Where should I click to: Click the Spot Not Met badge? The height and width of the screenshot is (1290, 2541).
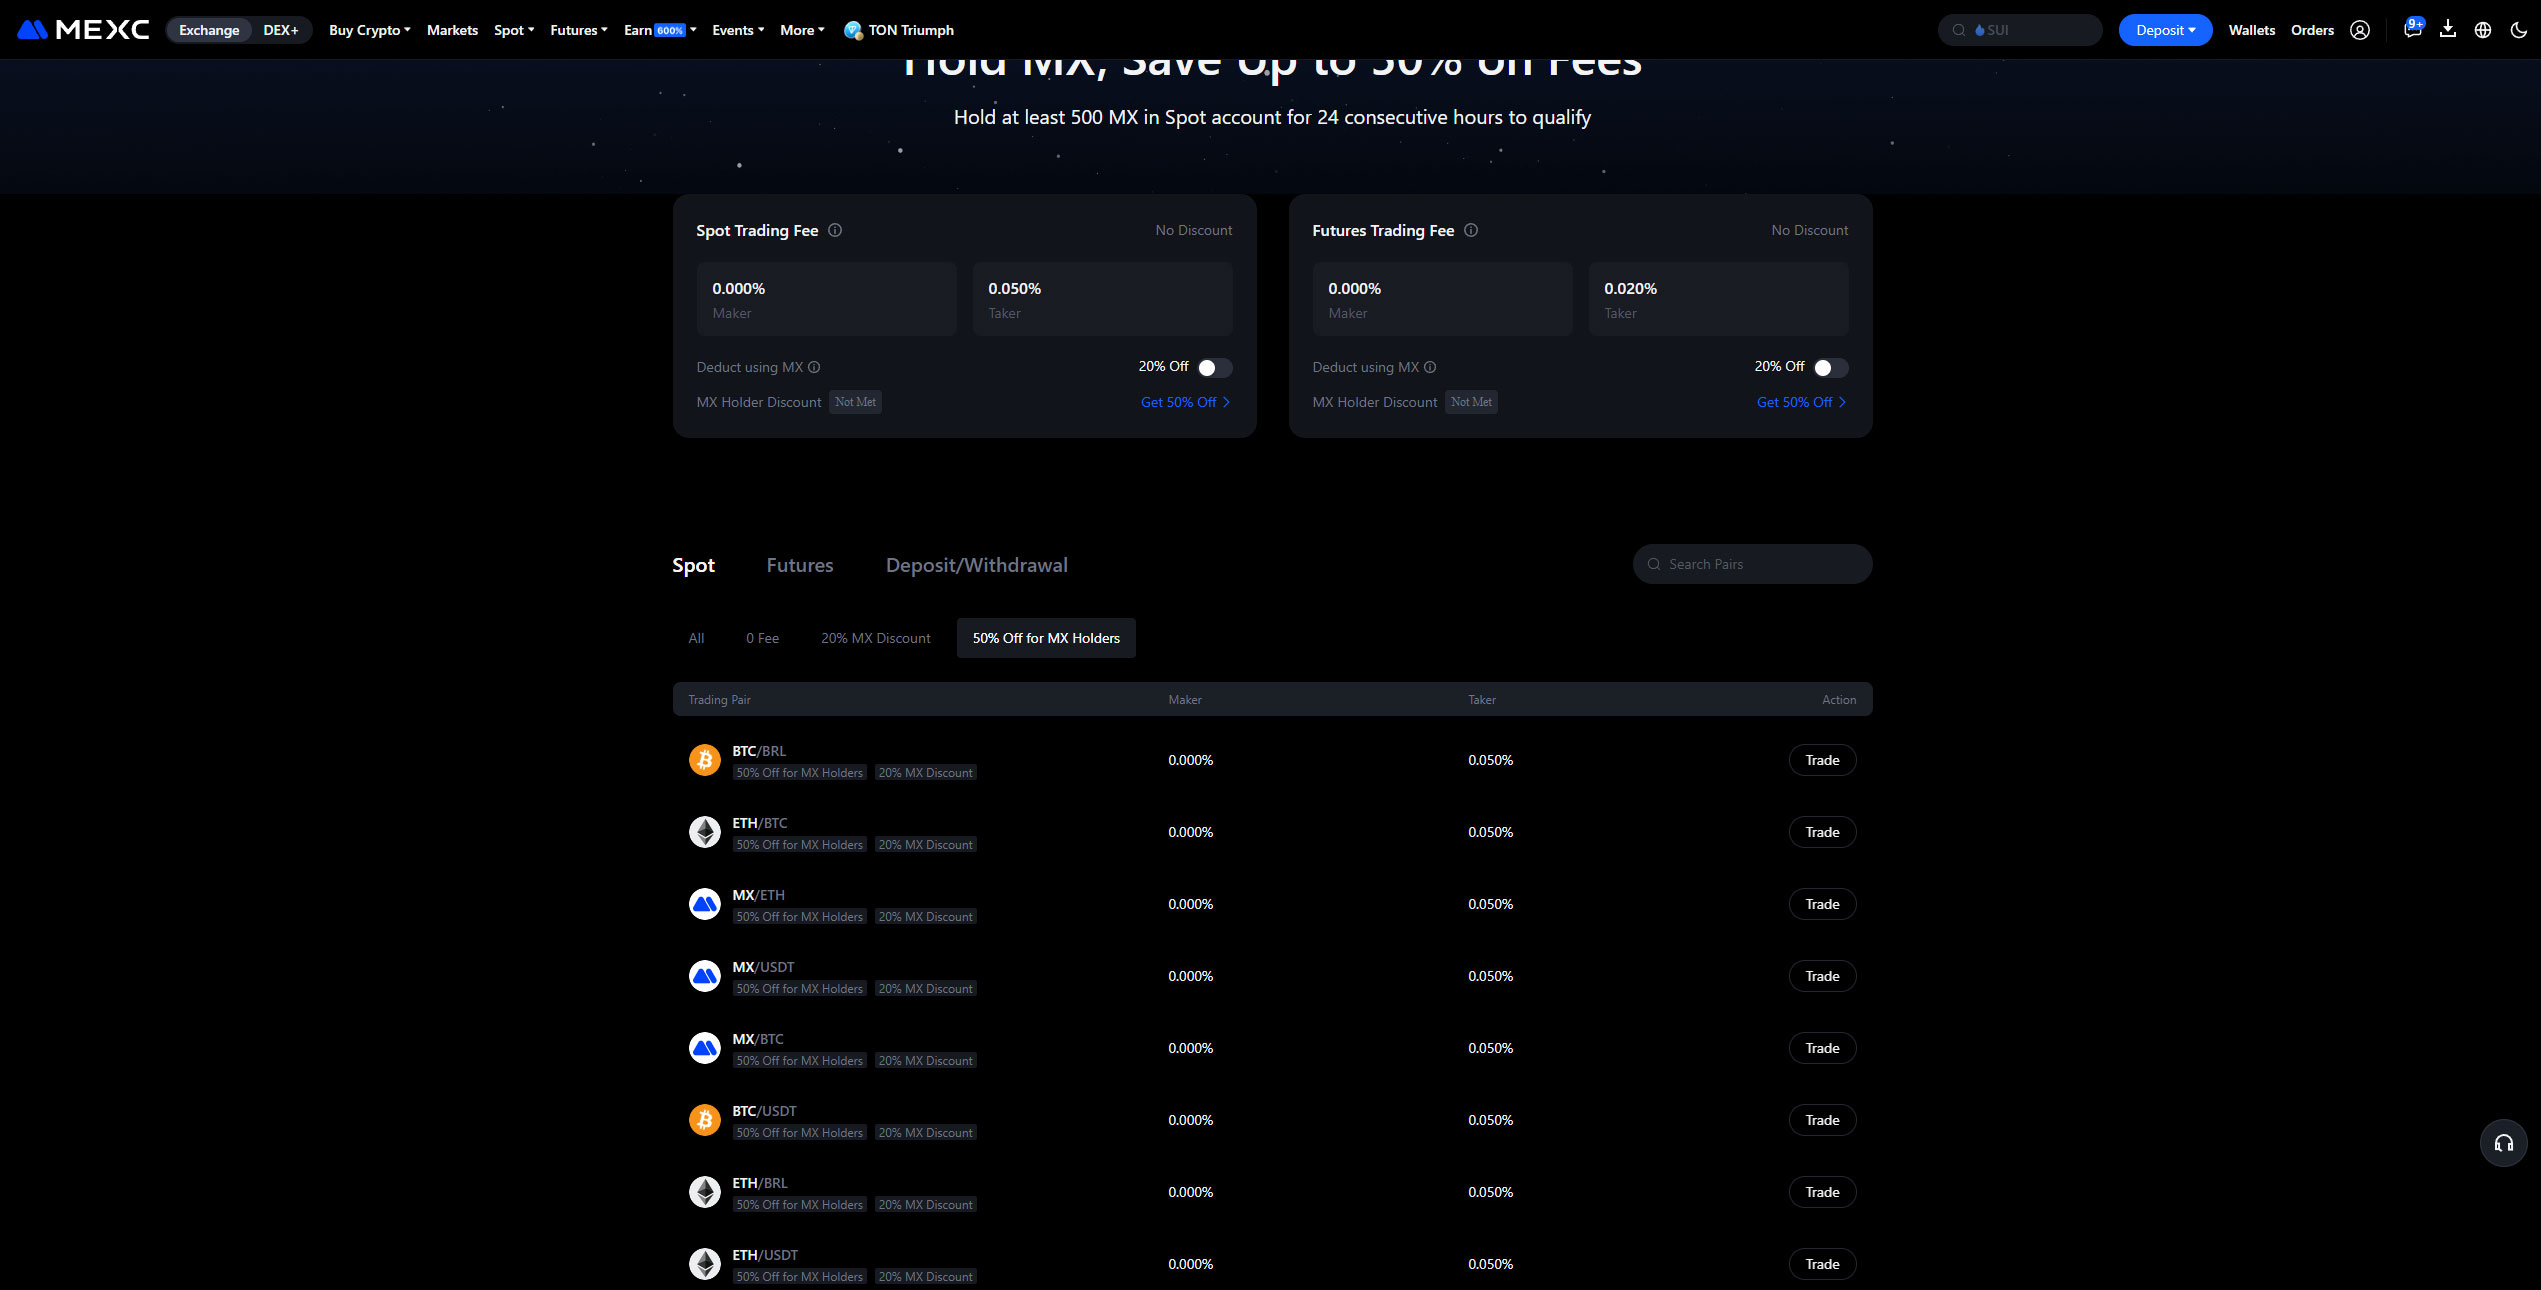[x=855, y=402]
